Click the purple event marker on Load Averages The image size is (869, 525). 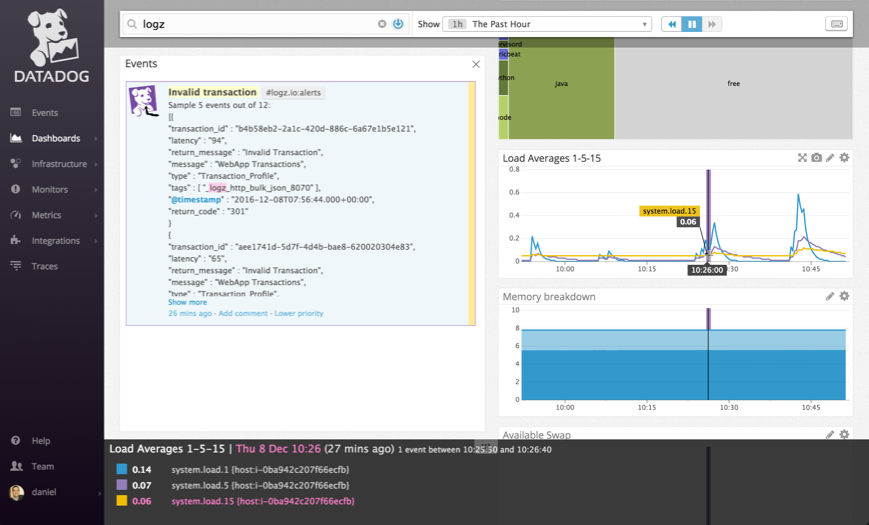click(x=708, y=214)
